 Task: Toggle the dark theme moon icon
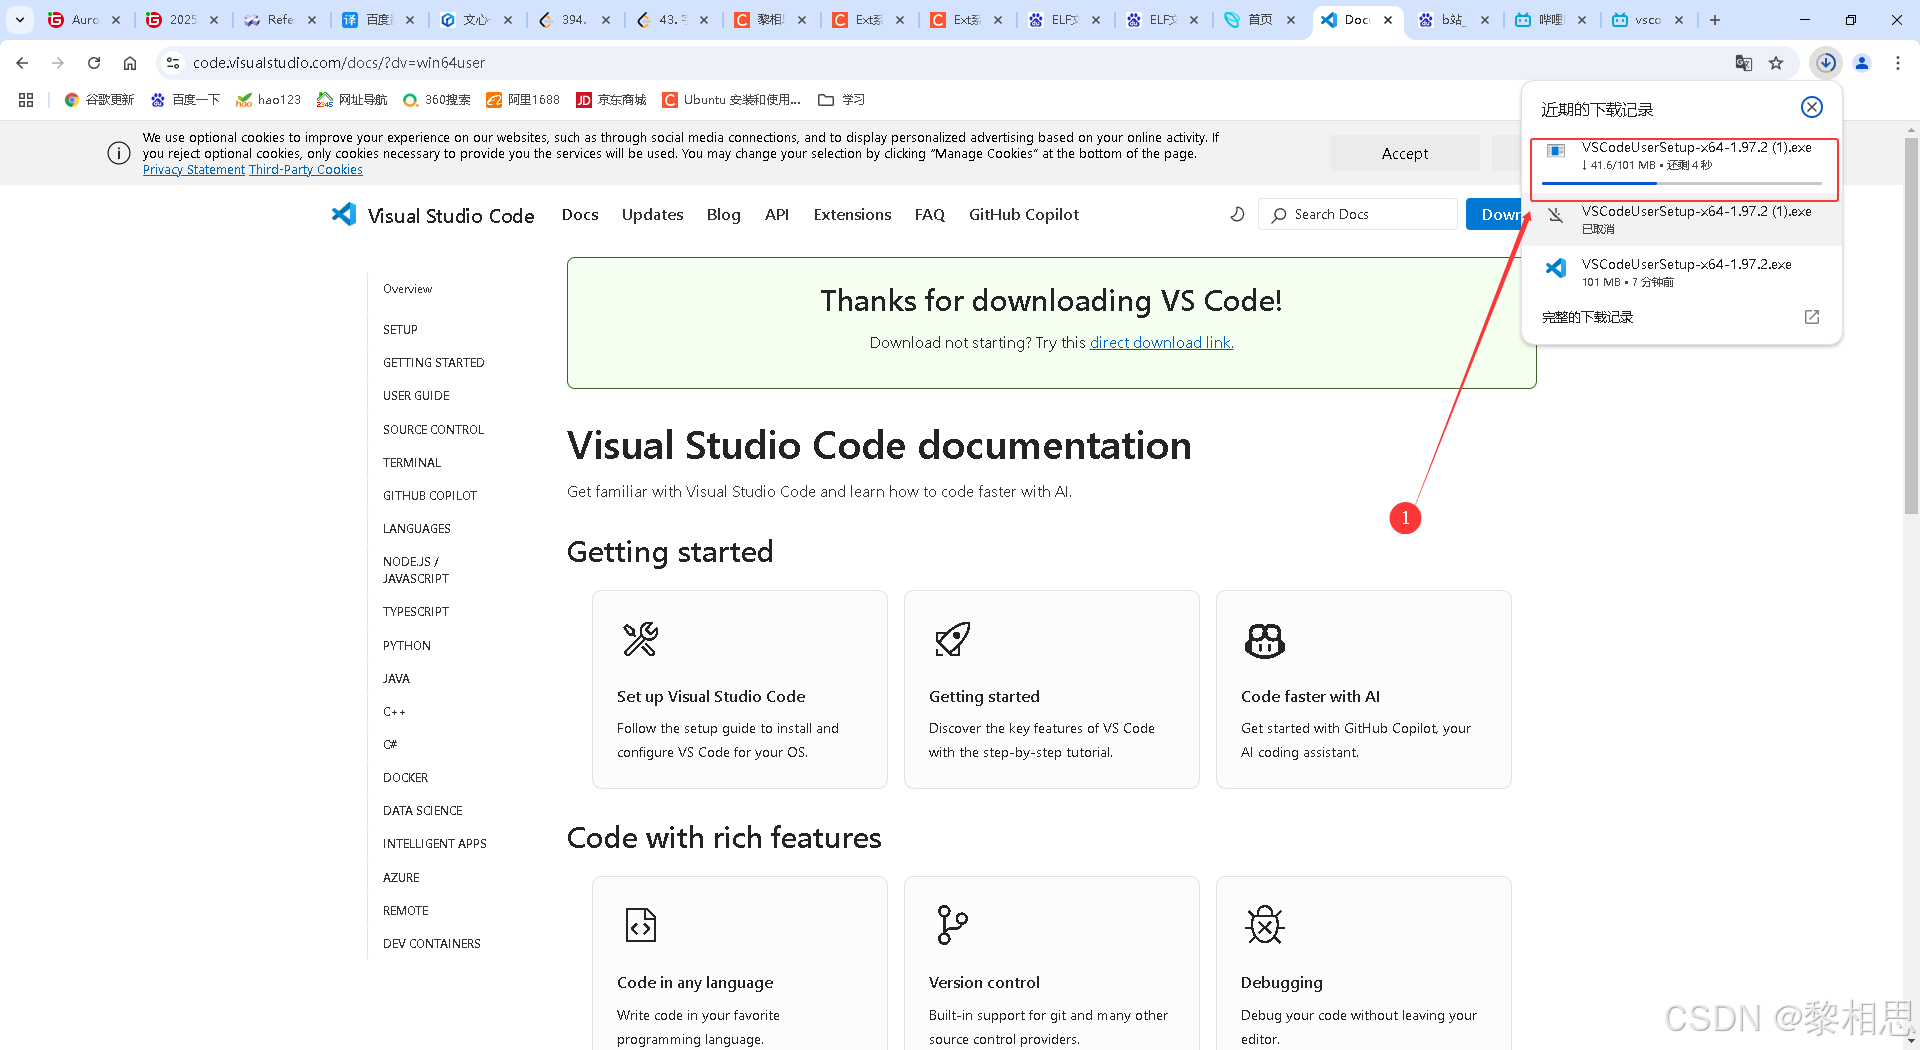click(1237, 214)
